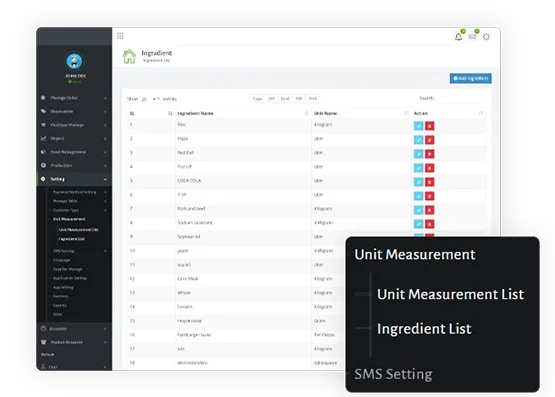Viewport: 555px width, 397px height.
Task: Open the show entries count dropdown
Action: click(x=150, y=99)
